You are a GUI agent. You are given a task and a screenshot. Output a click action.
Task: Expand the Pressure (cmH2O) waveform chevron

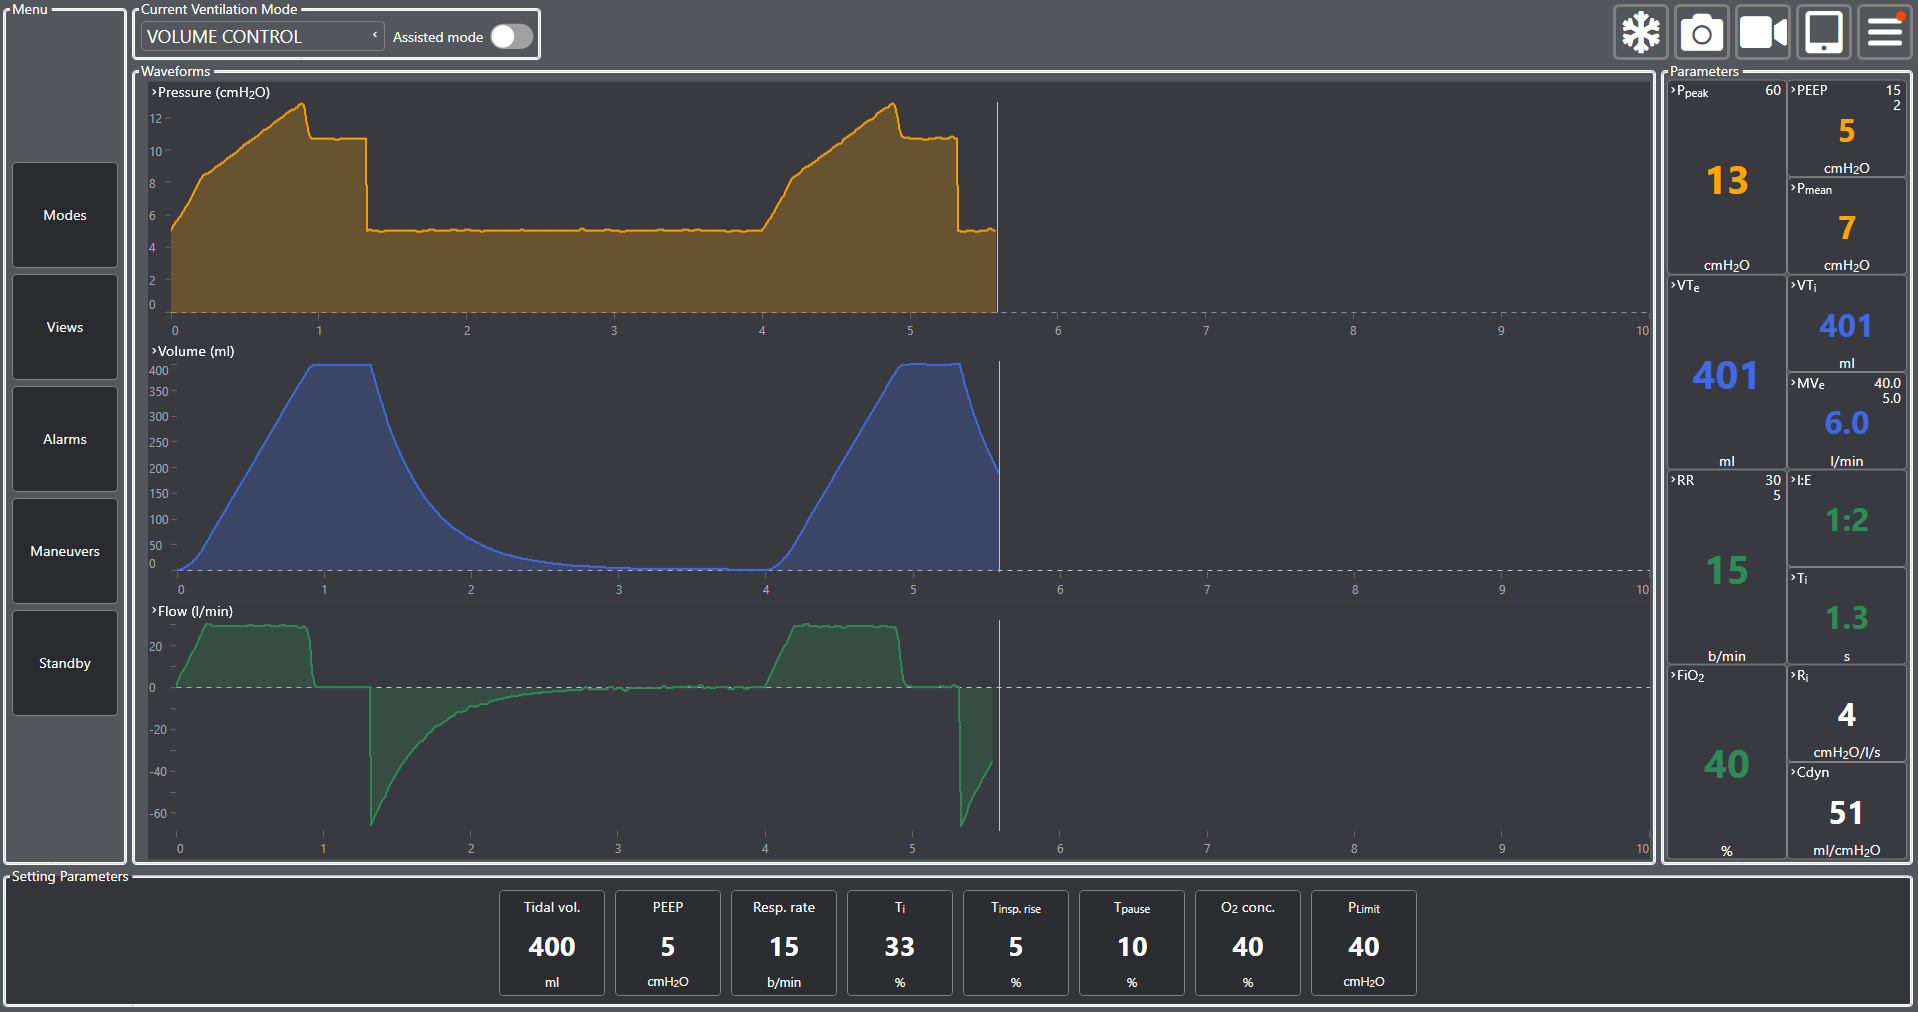(x=154, y=92)
